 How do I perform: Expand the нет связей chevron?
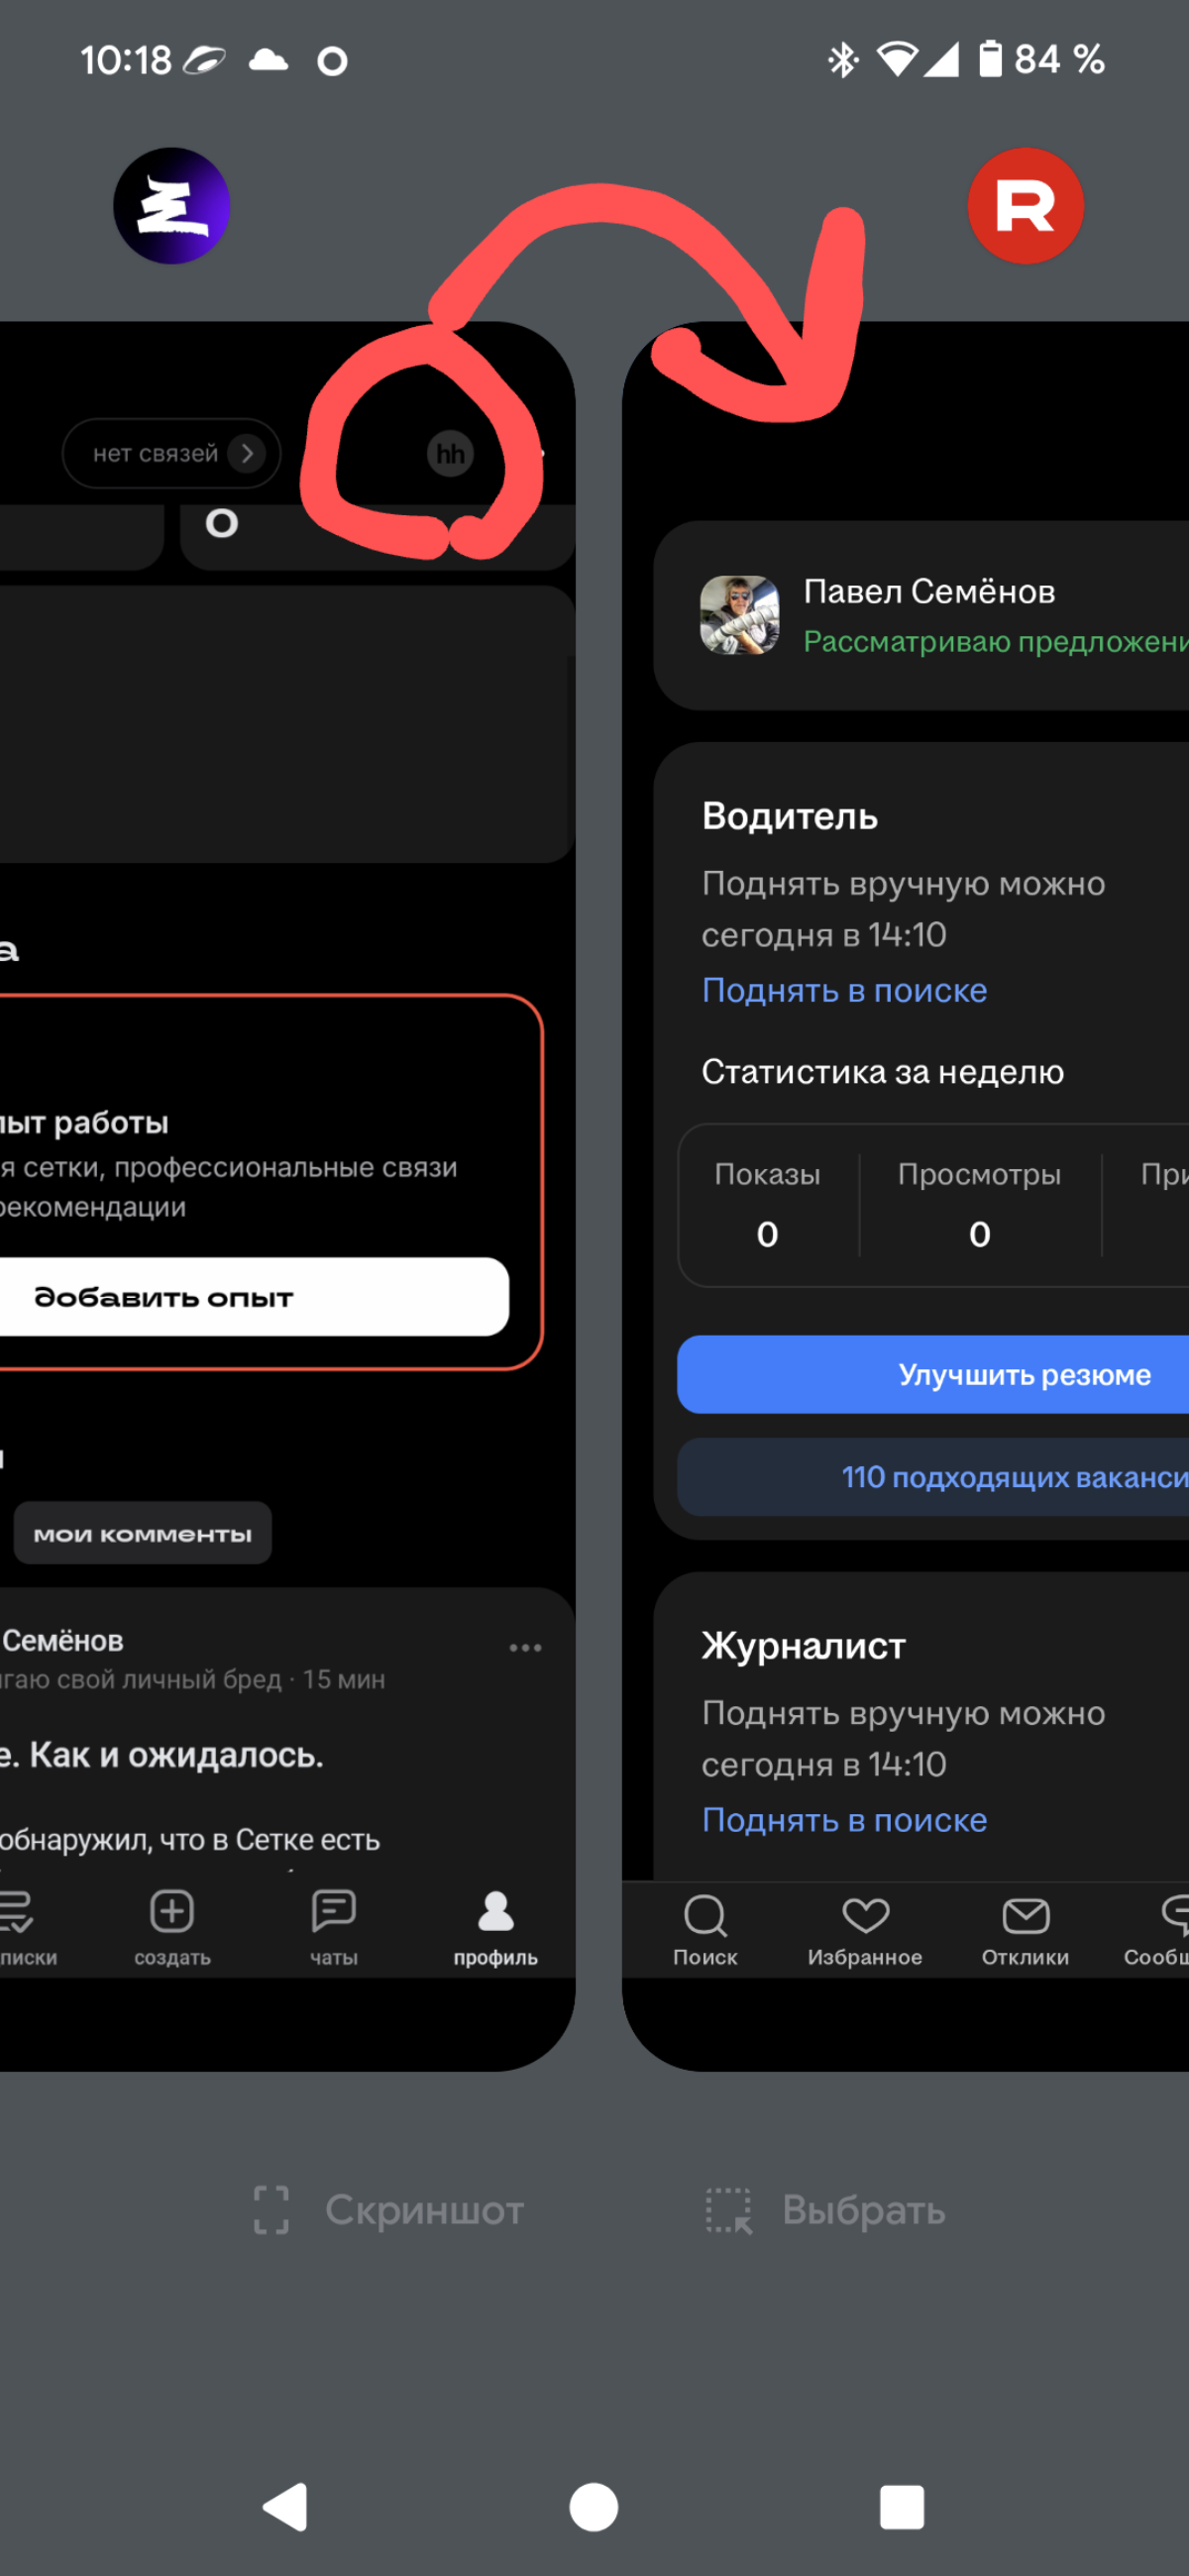[247, 453]
